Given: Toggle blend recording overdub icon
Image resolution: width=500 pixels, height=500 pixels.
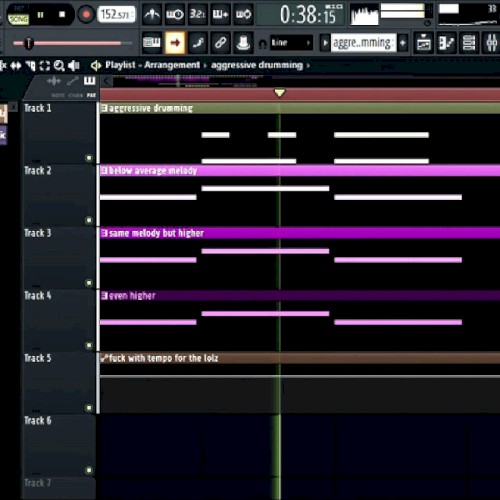Looking at the screenshot, I should 220,15.
